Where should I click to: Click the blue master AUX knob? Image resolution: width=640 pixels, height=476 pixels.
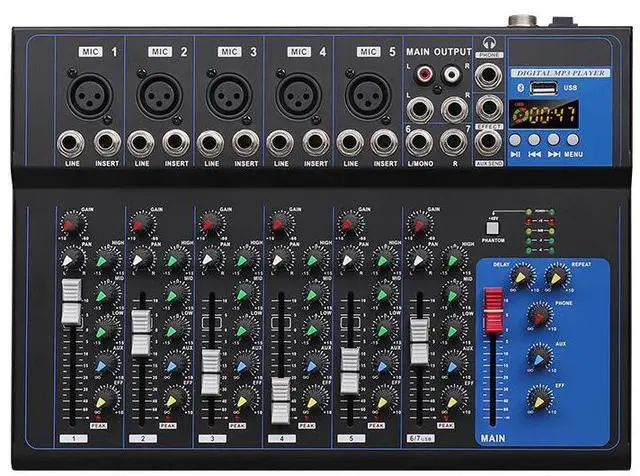[x=540, y=357]
